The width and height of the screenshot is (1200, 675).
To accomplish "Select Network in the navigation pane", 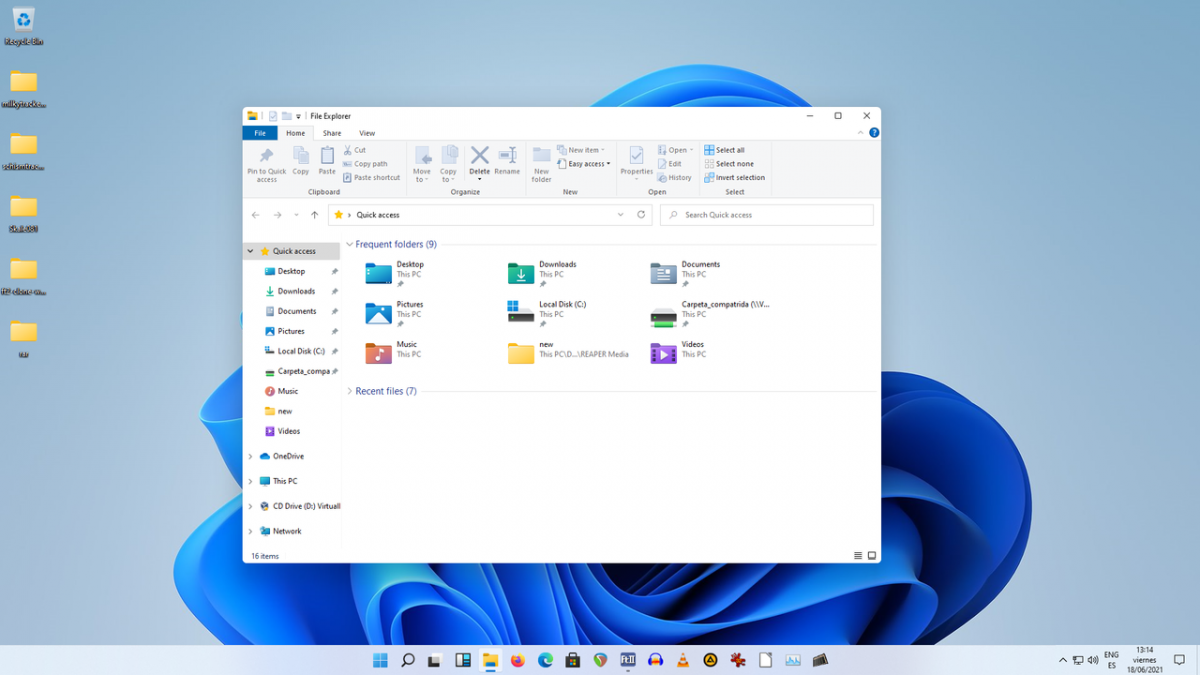I will tap(287, 531).
